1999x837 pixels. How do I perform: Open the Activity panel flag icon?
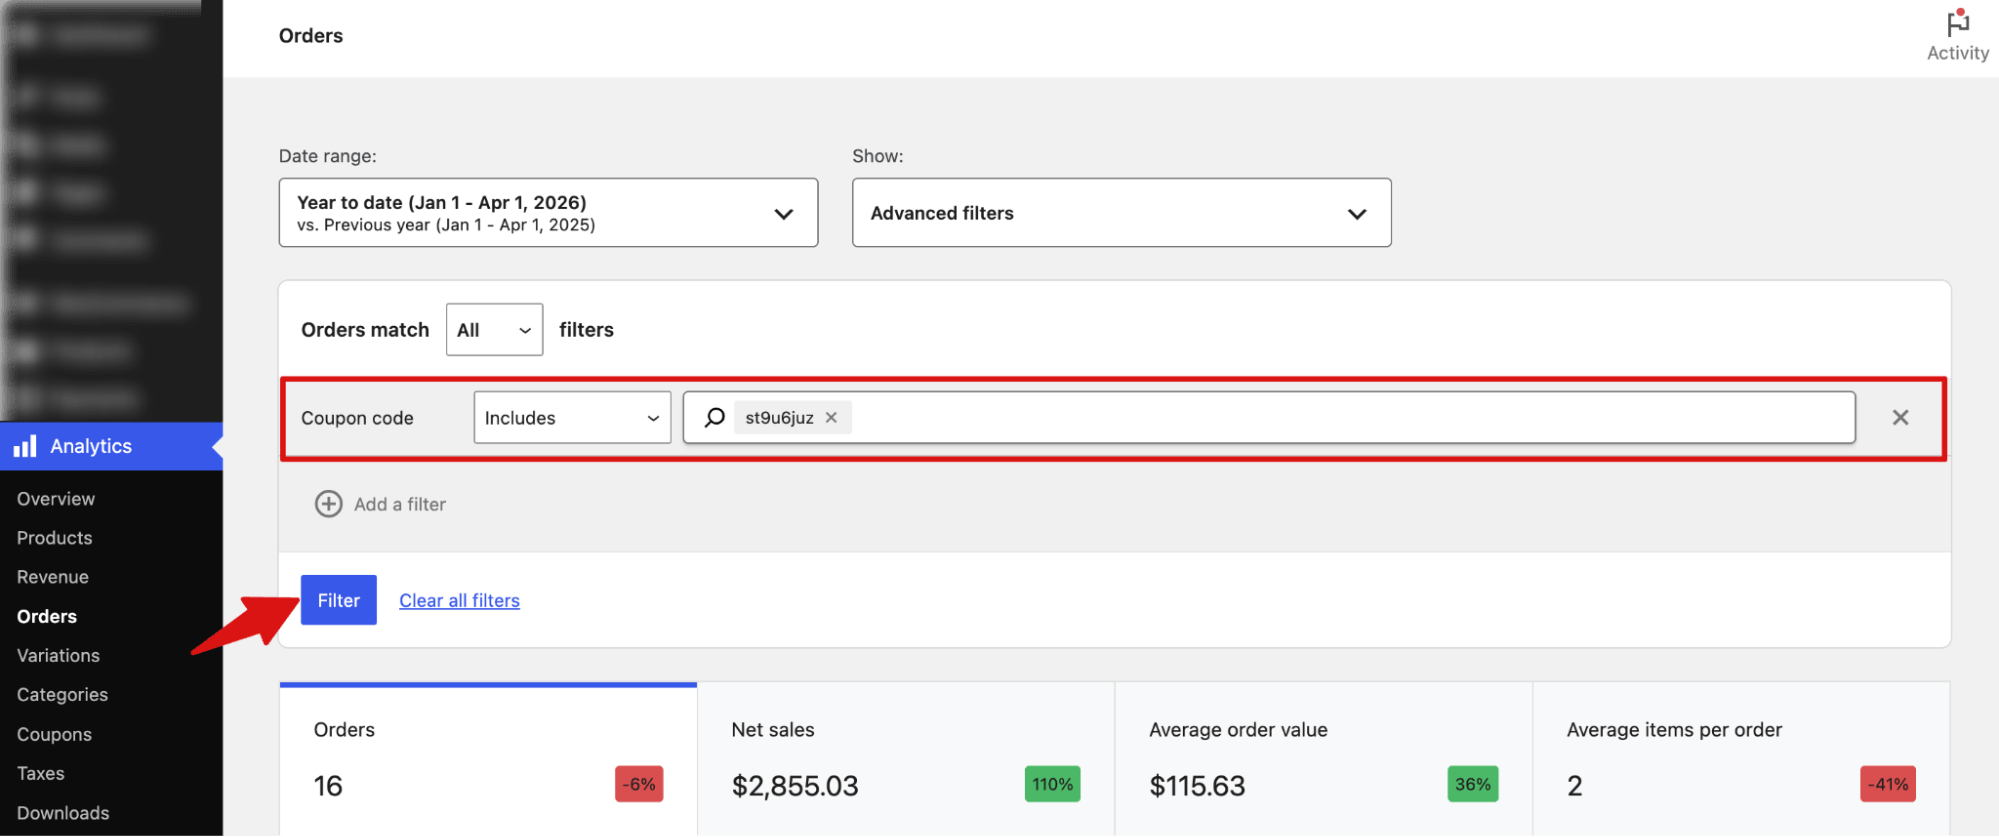point(1957,22)
